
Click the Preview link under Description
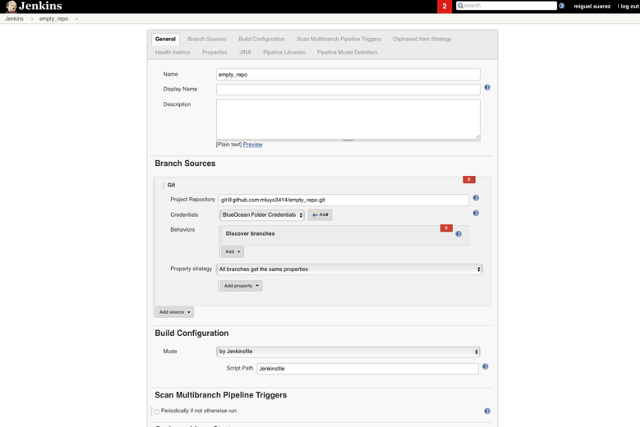253,144
